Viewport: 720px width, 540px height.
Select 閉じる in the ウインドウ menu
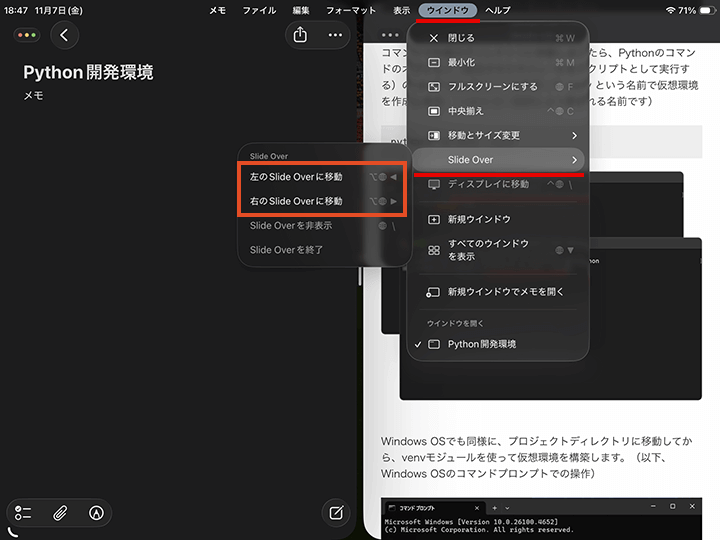pyautogui.click(x=498, y=38)
